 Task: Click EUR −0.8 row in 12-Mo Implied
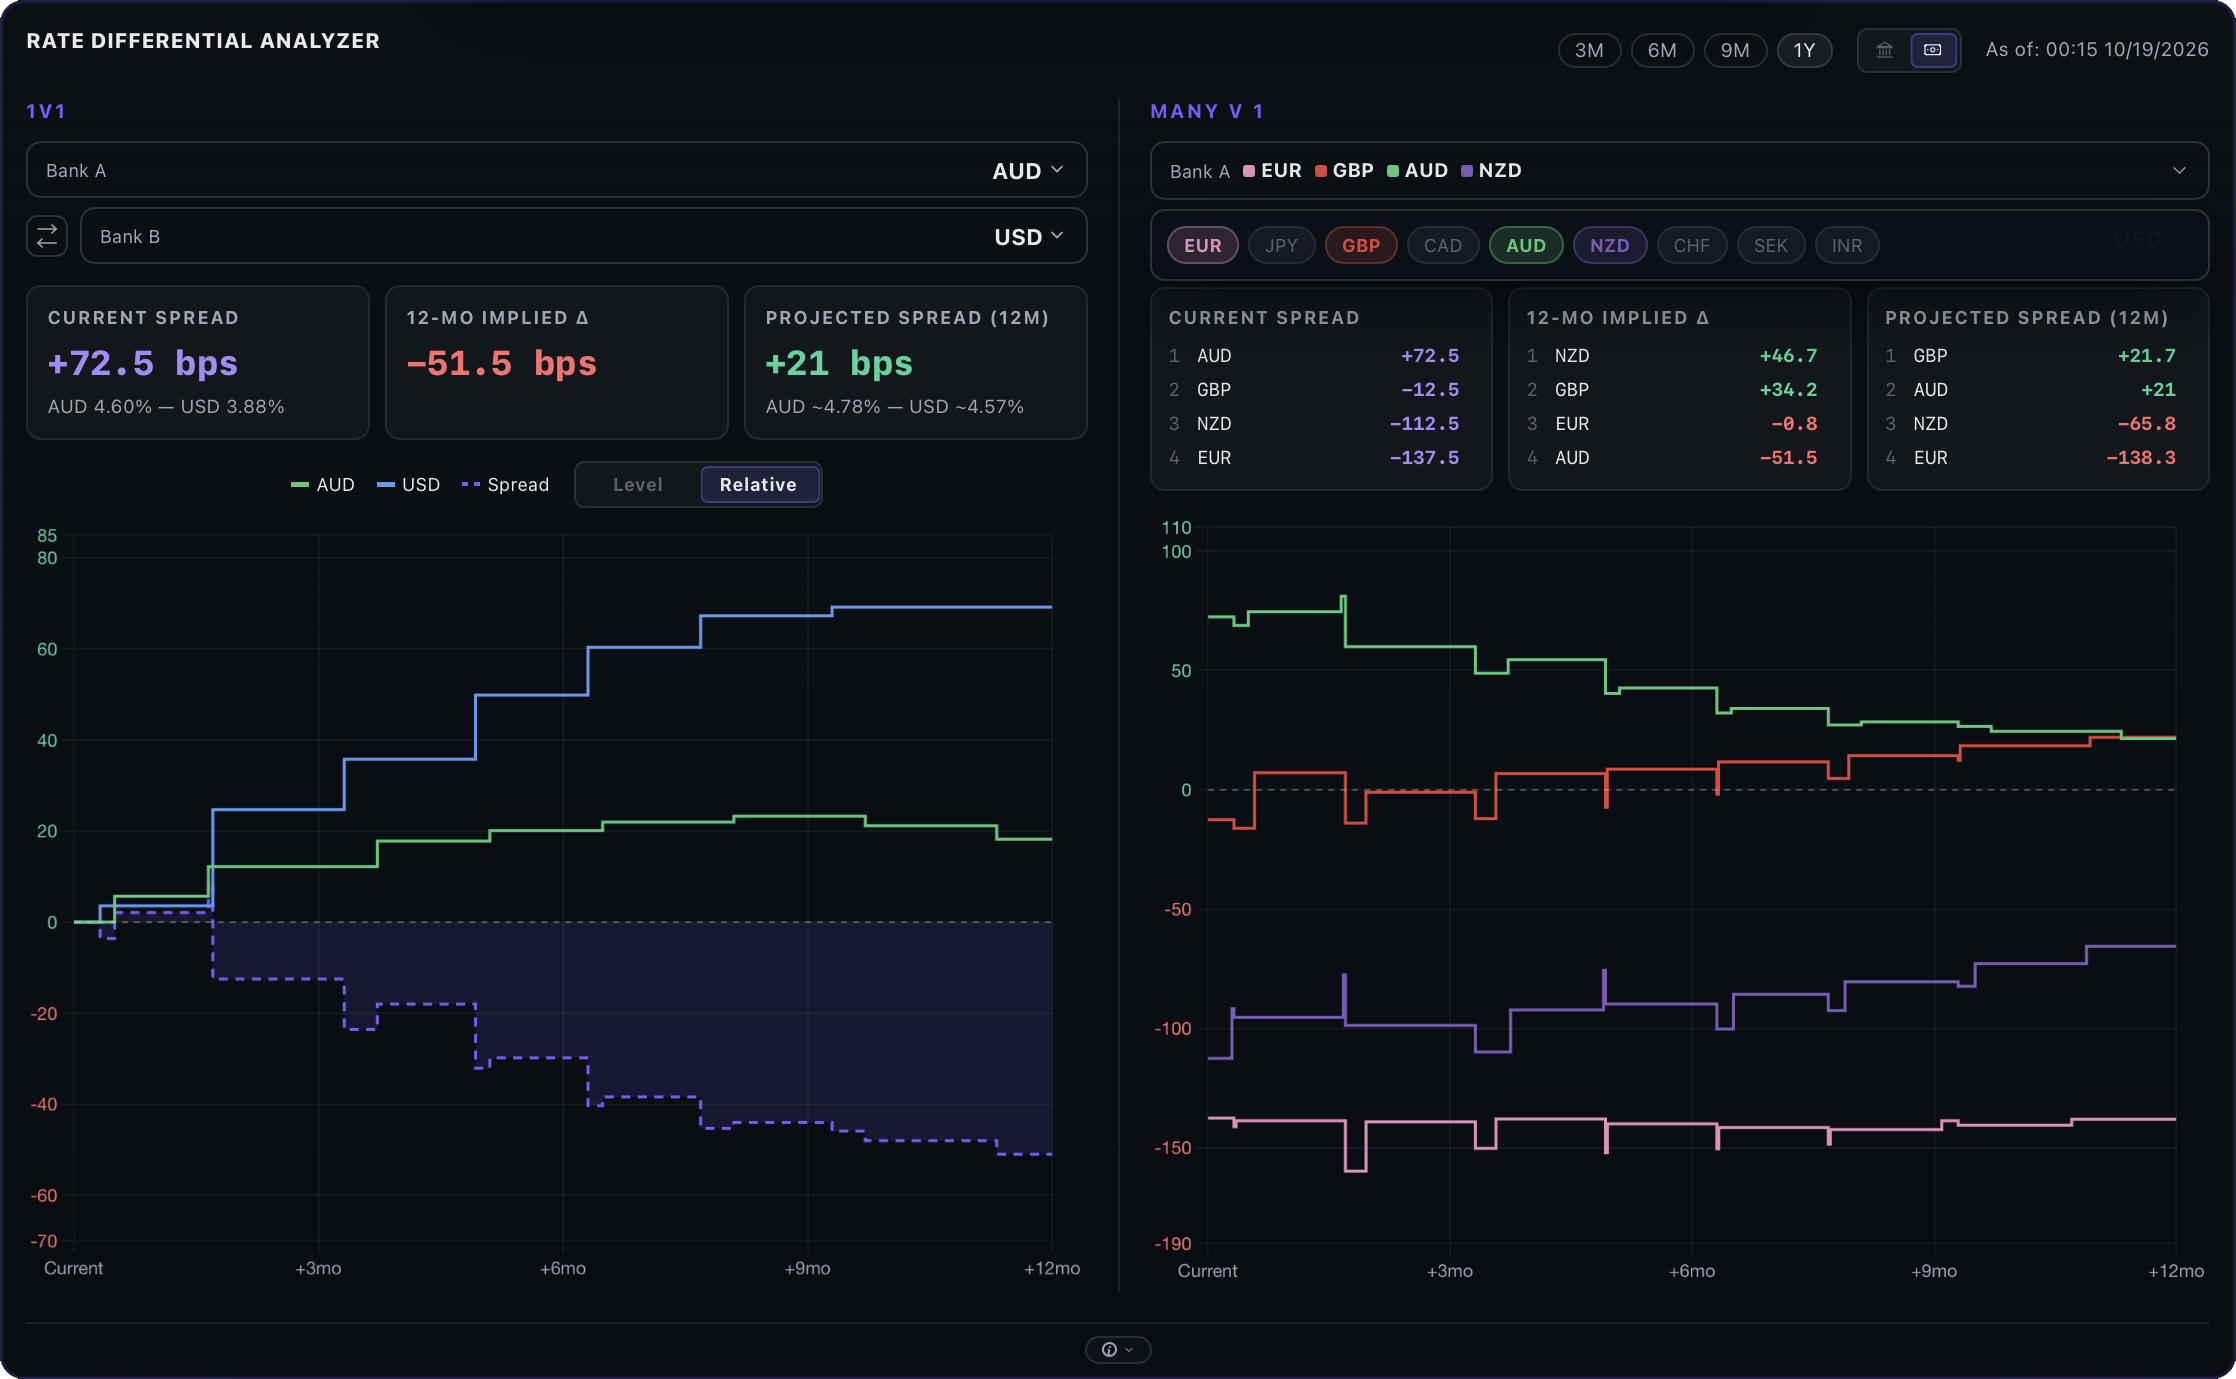(x=1672, y=424)
